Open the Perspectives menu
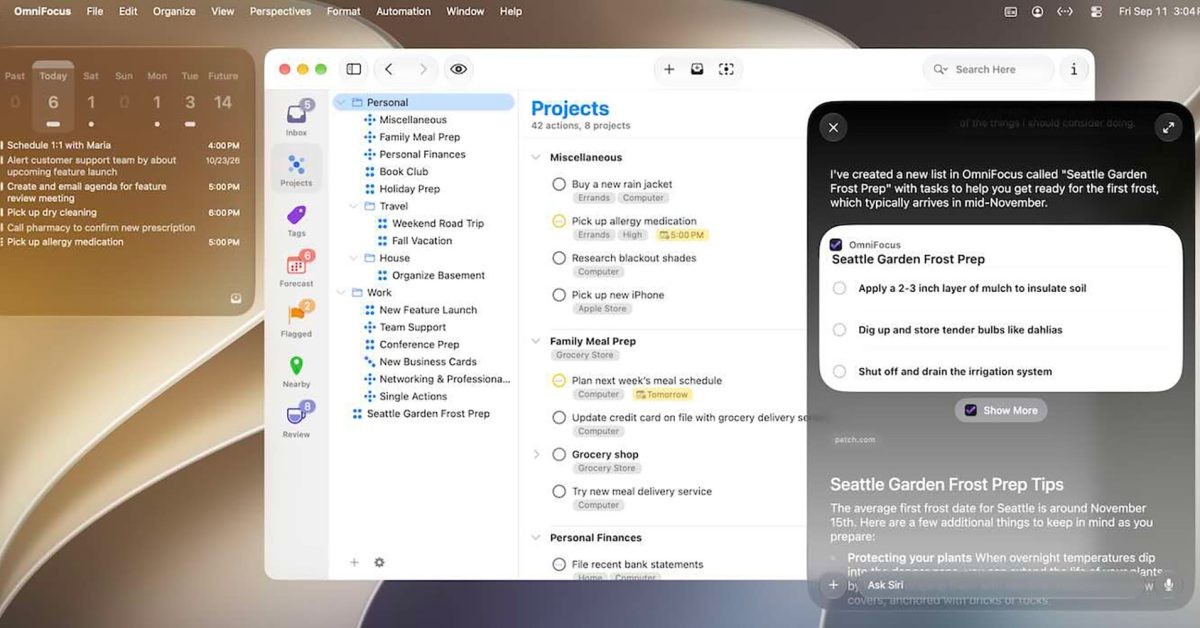1200x628 pixels. click(x=280, y=12)
